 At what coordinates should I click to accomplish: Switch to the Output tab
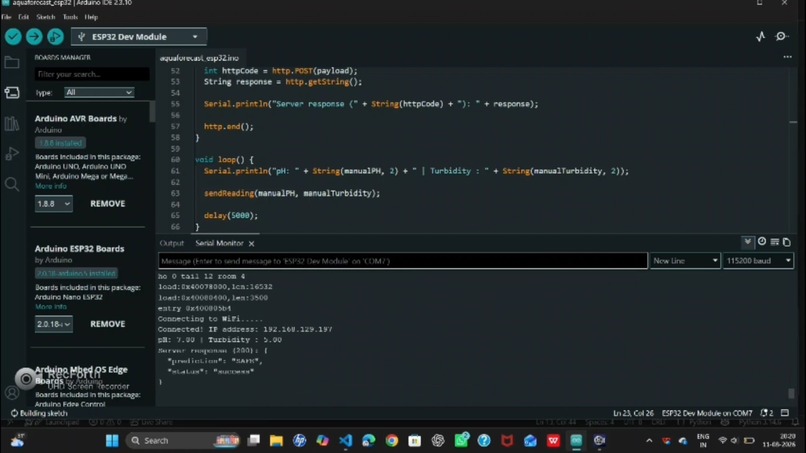172,243
